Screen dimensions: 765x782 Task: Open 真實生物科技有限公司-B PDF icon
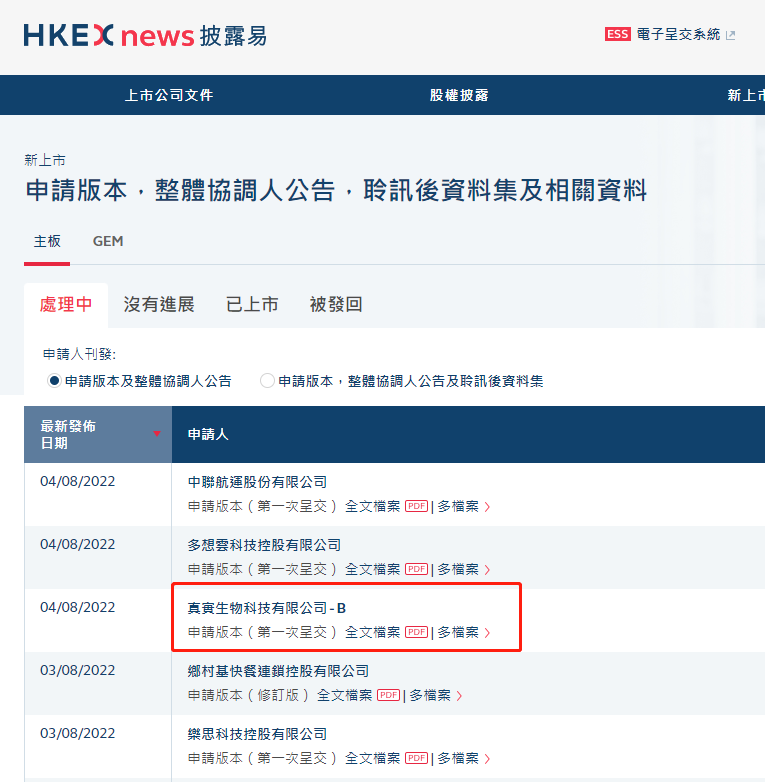(x=416, y=632)
